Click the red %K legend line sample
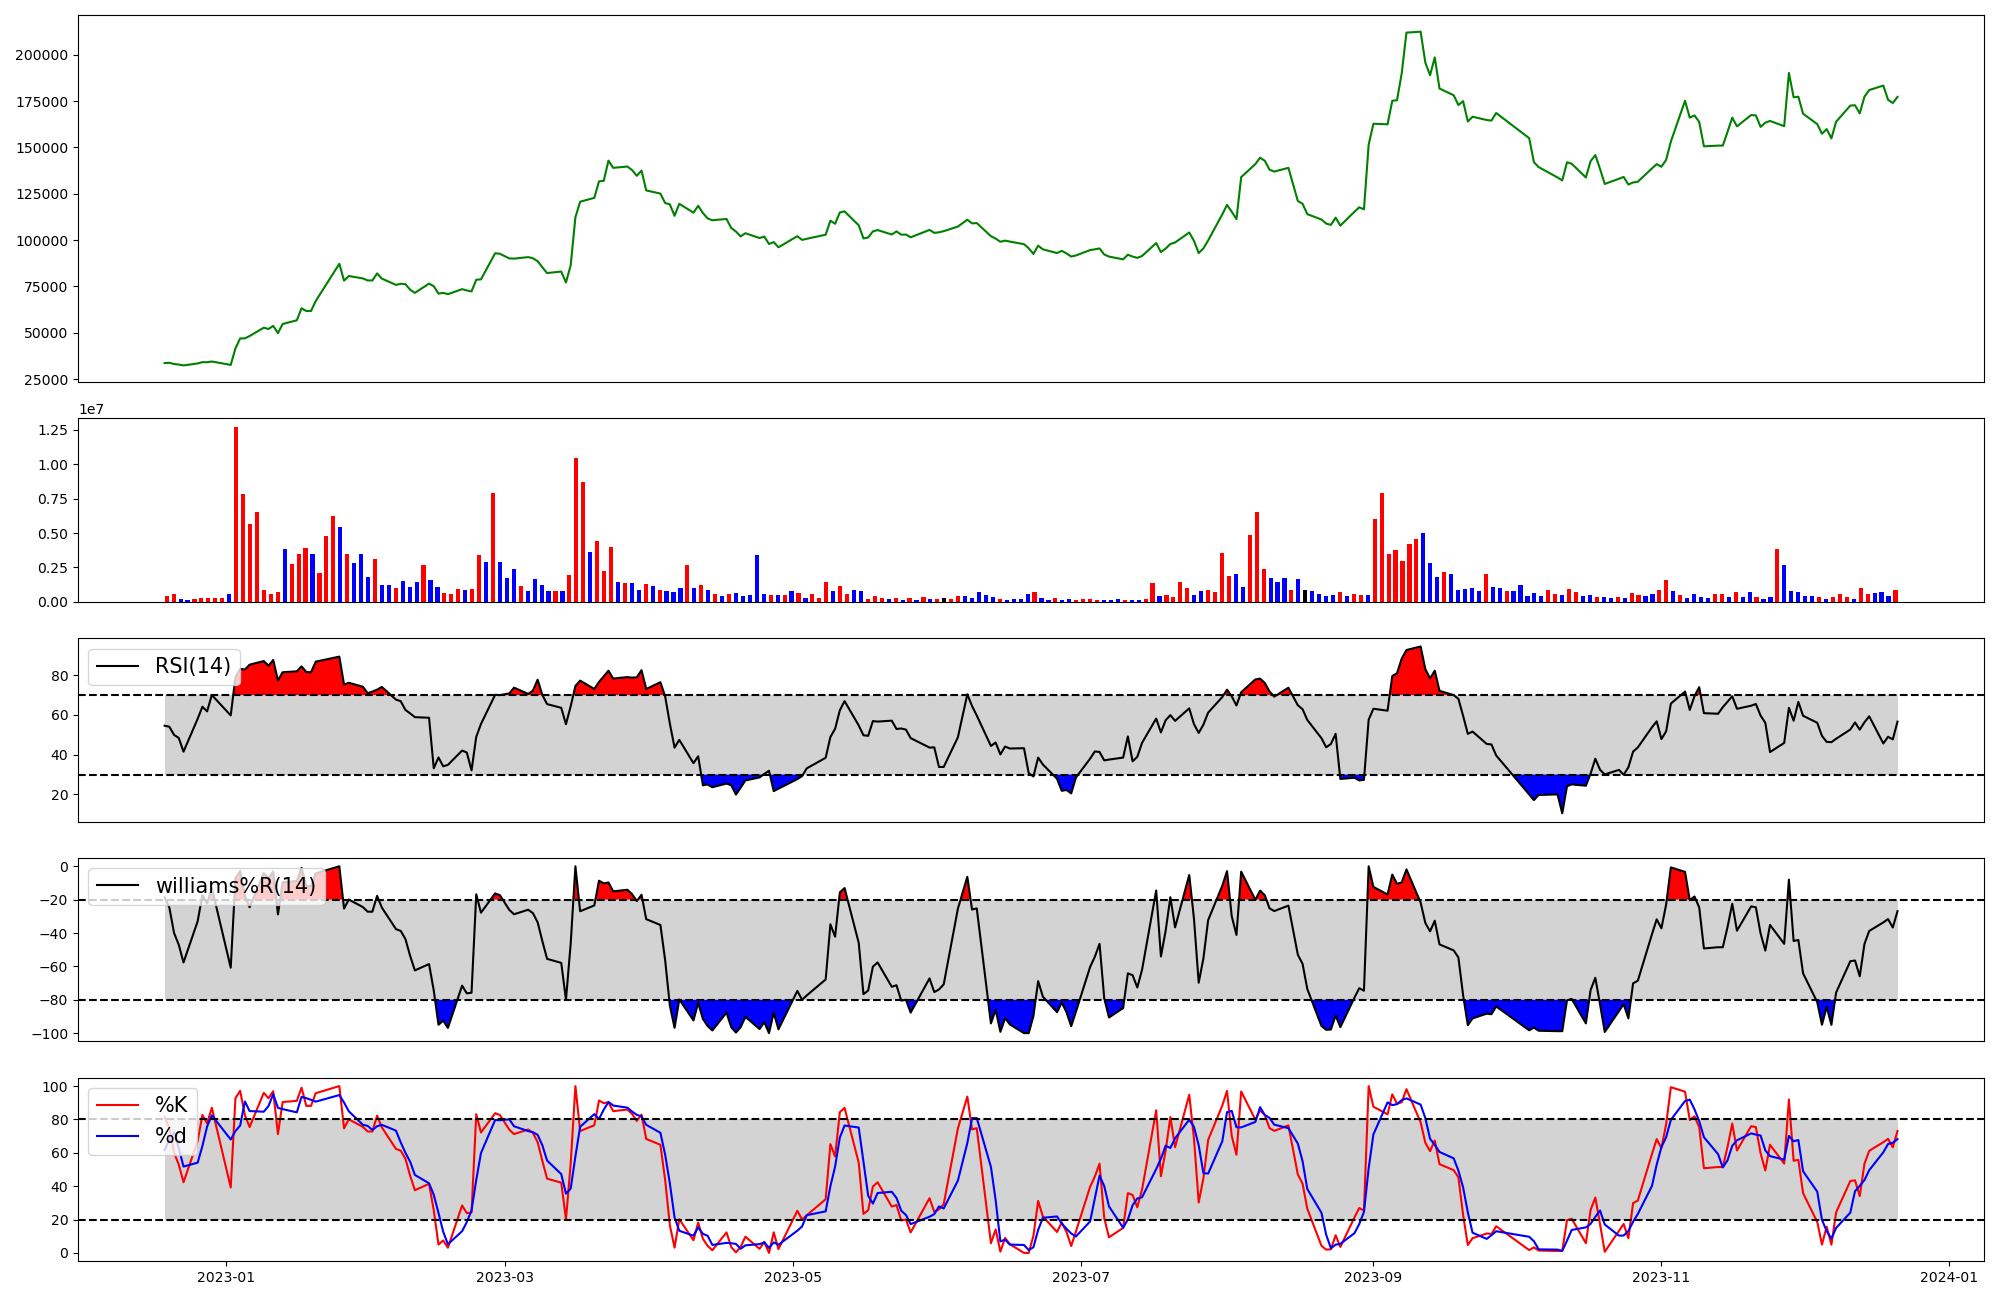Screen dimensions: 2000x1300 click(x=117, y=1105)
